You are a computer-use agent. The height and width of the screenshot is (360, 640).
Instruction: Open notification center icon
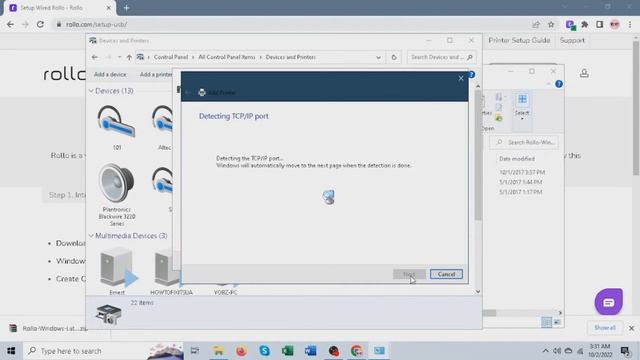(x=625, y=351)
